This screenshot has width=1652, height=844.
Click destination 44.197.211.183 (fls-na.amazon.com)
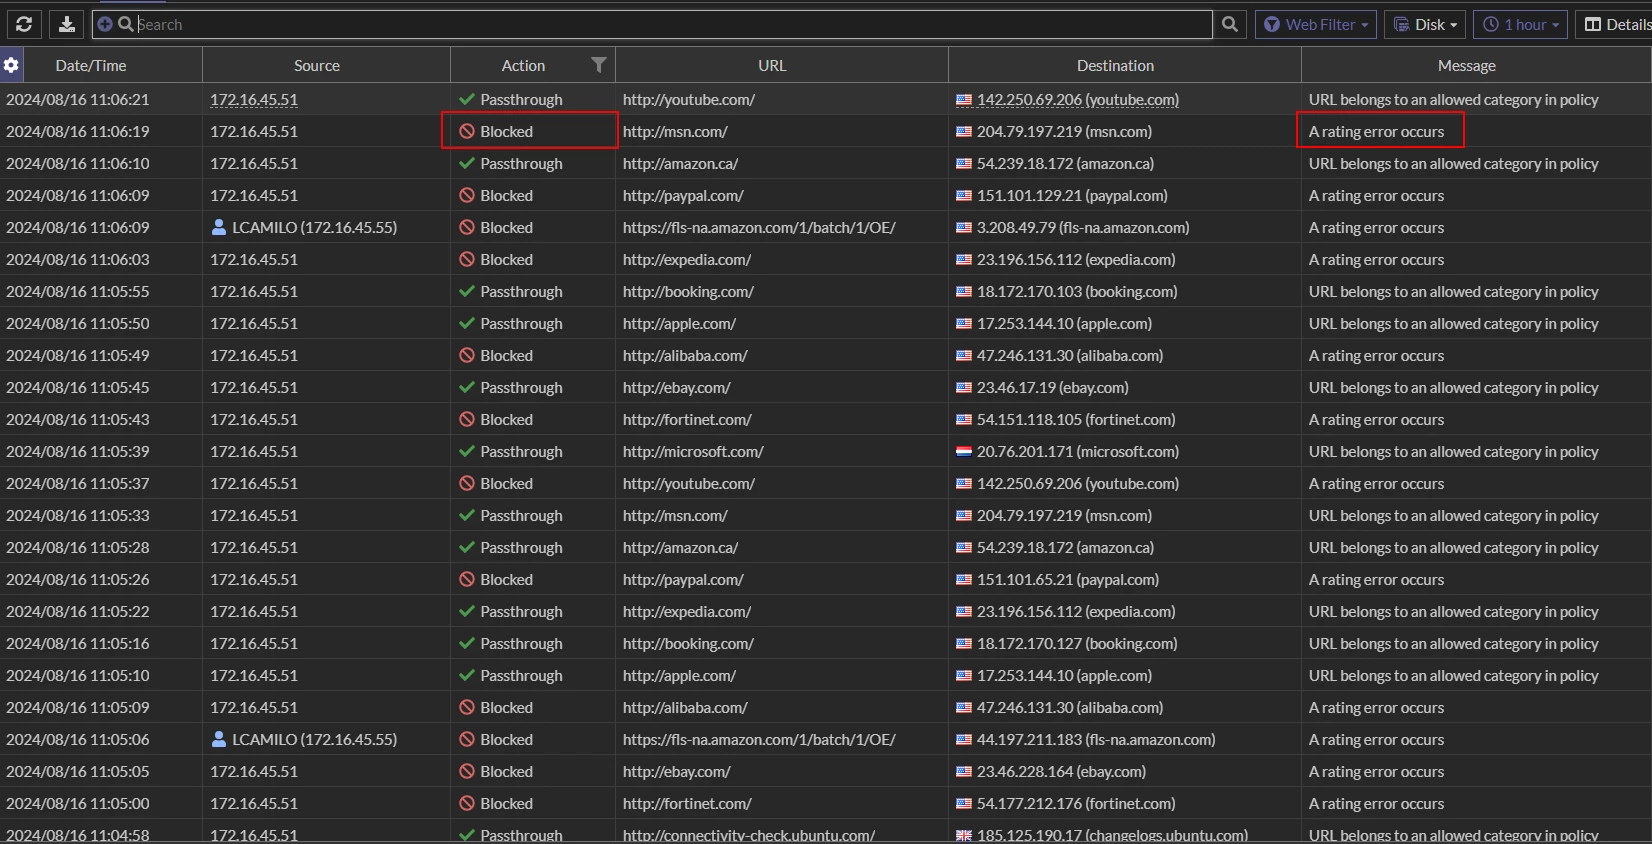point(1096,739)
